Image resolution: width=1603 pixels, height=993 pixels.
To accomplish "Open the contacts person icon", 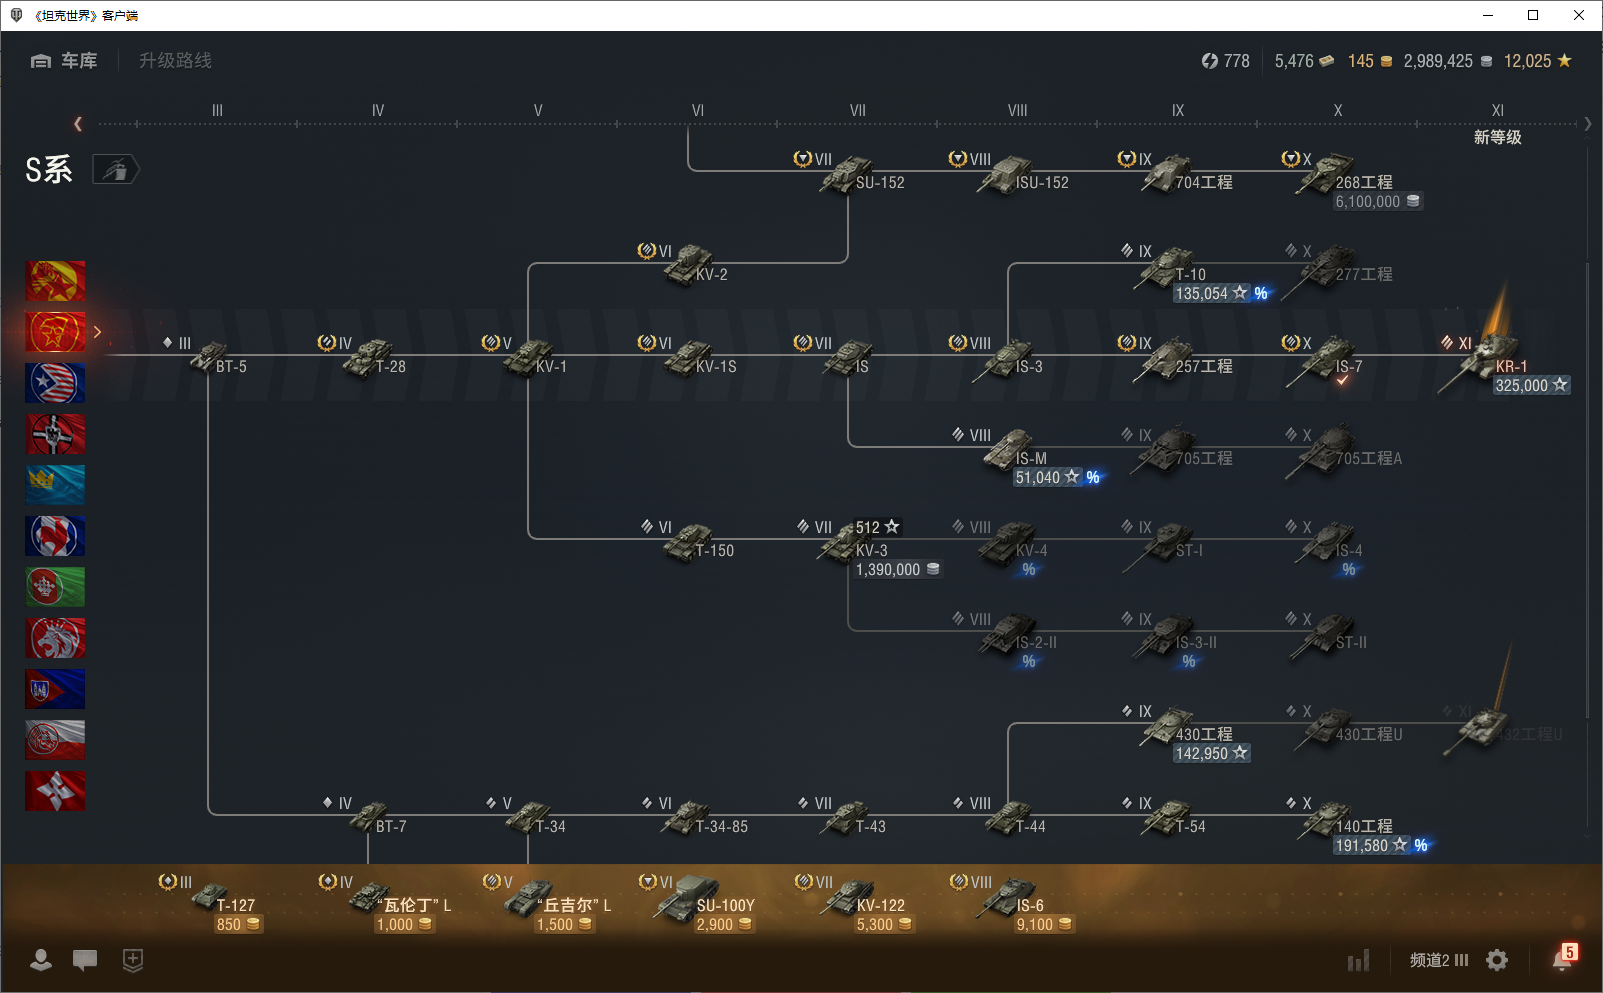I will [x=41, y=960].
